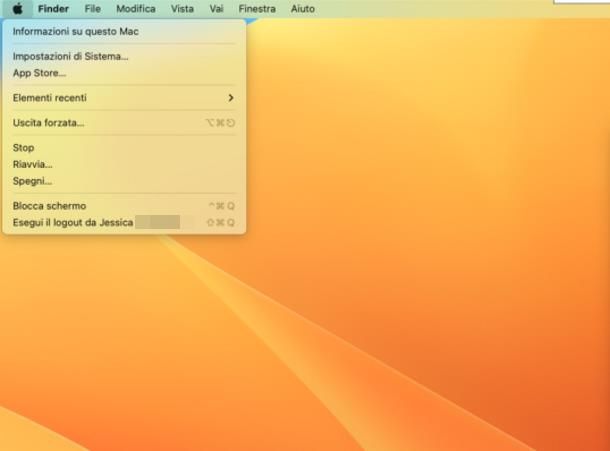Viewport: 610px width, 451px height.
Task: Choose Informazioni su questo Mac
Action: click(x=124, y=32)
